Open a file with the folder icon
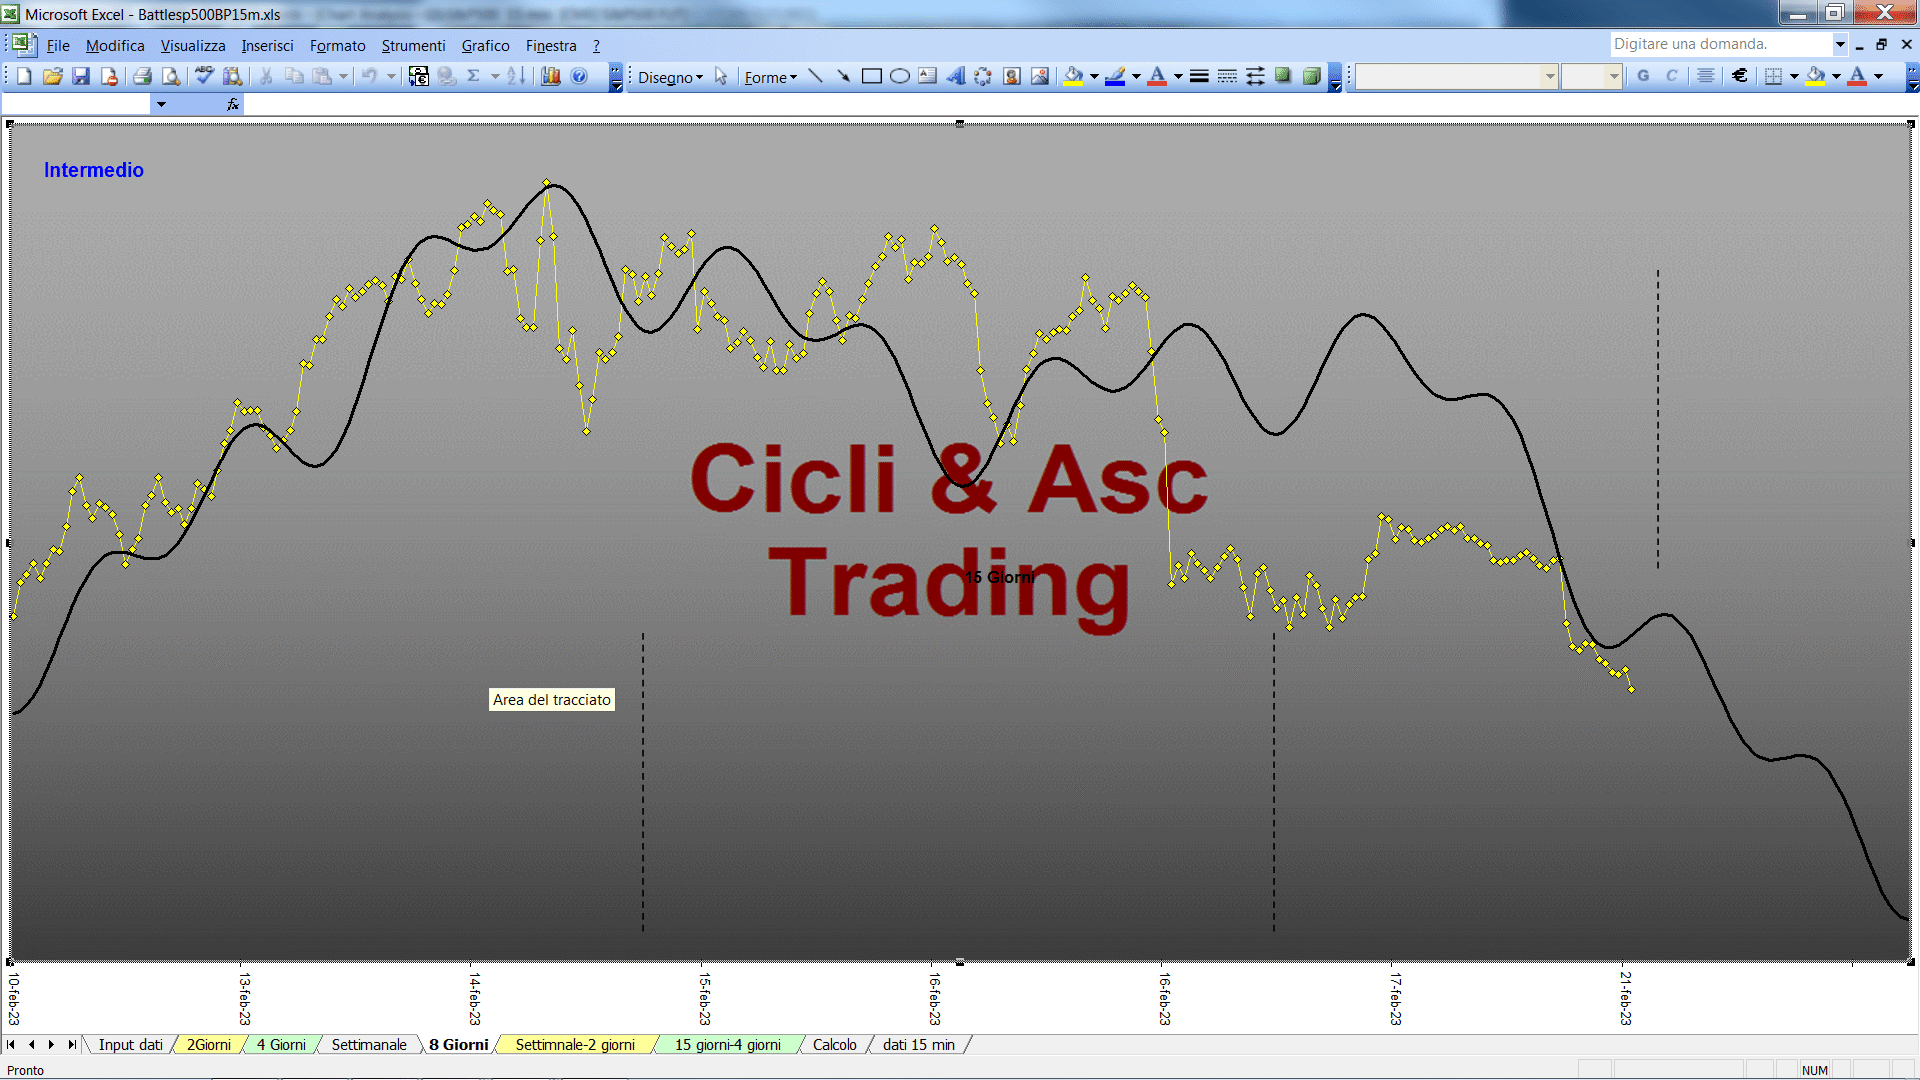The width and height of the screenshot is (1920, 1080). click(x=53, y=76)
